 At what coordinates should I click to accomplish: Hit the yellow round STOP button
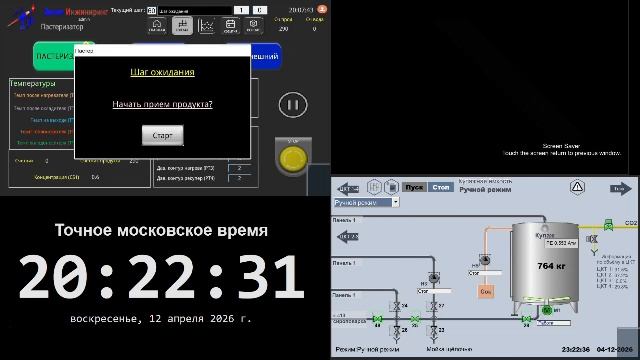293,159
